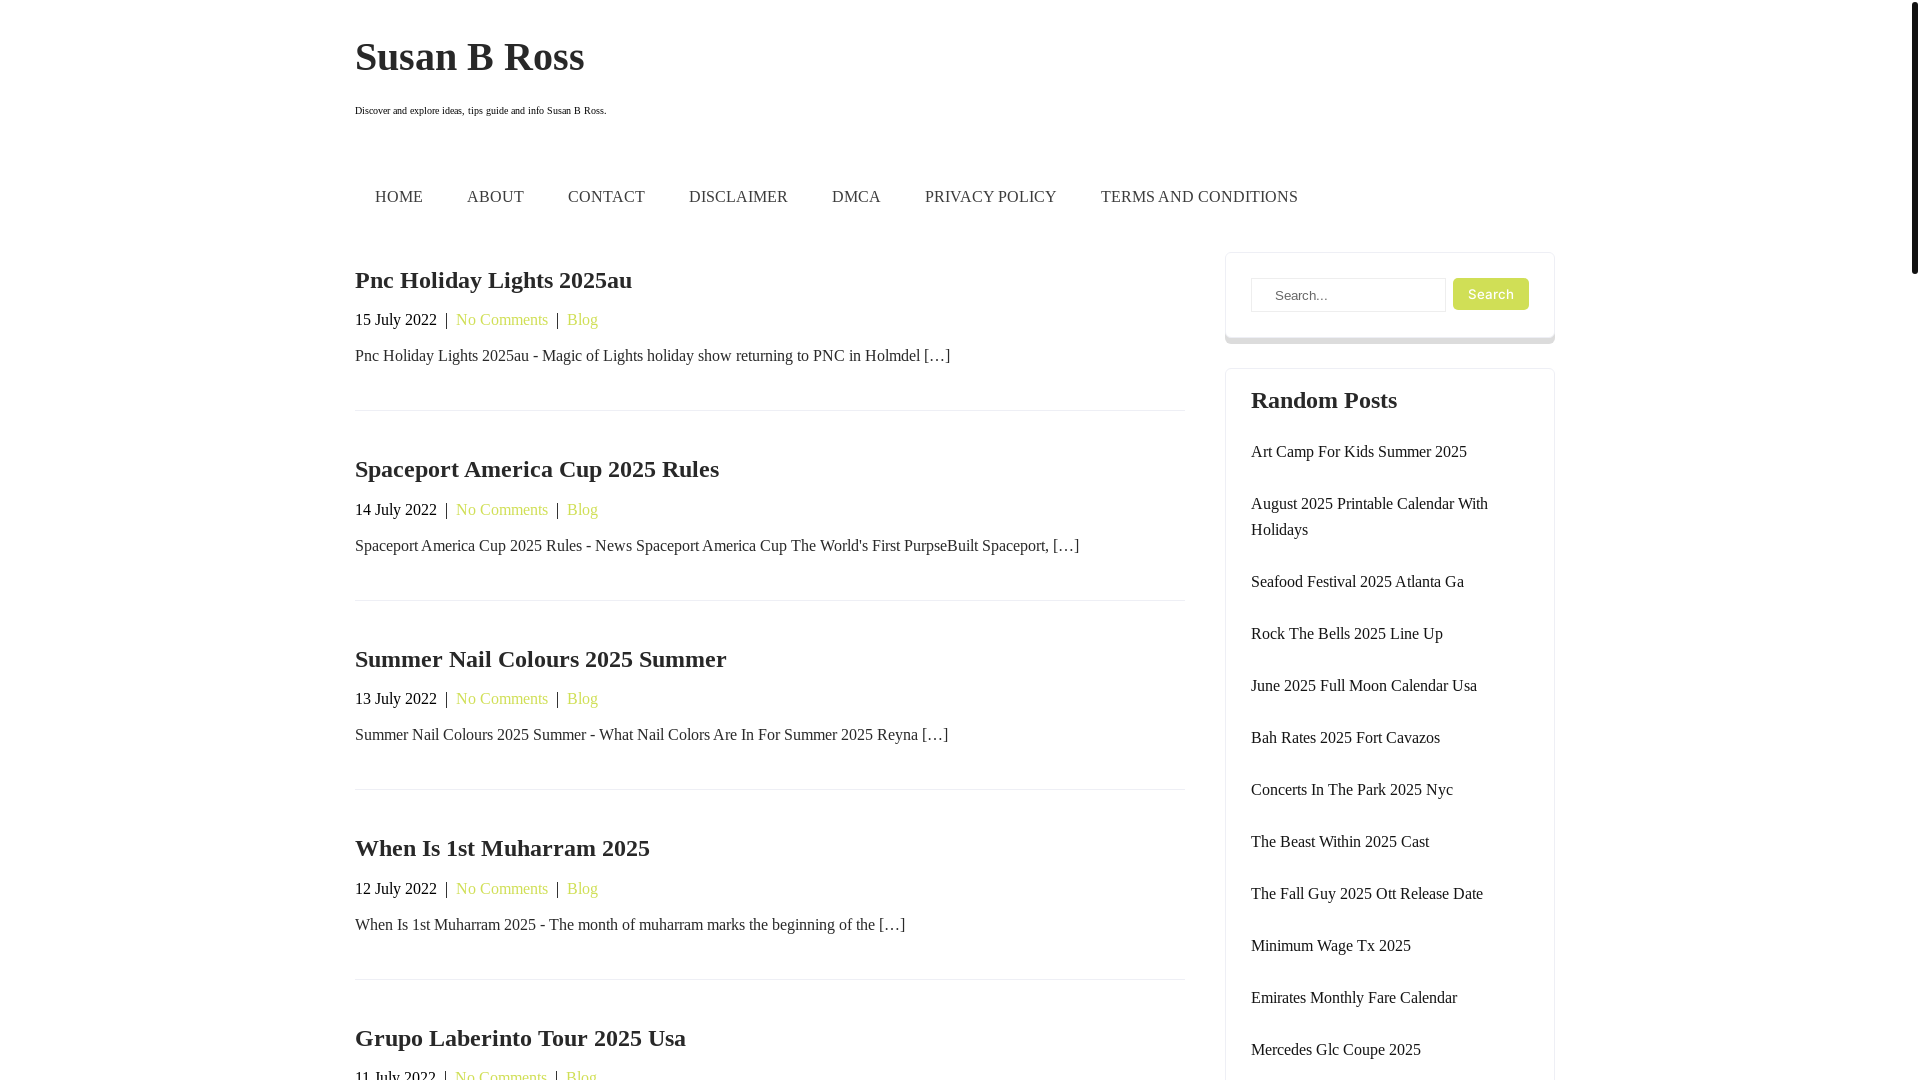1920x1080 pixels.
Task: Open post Spaceport America Cup 2025 Rules
Action: (537, 469)
